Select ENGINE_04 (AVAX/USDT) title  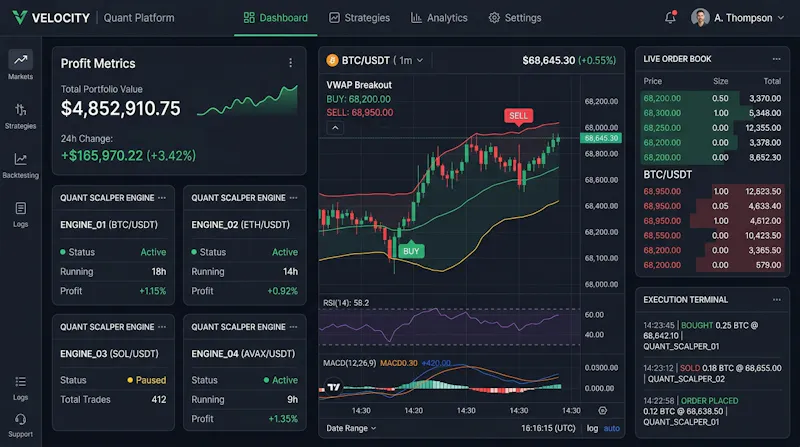243,354
